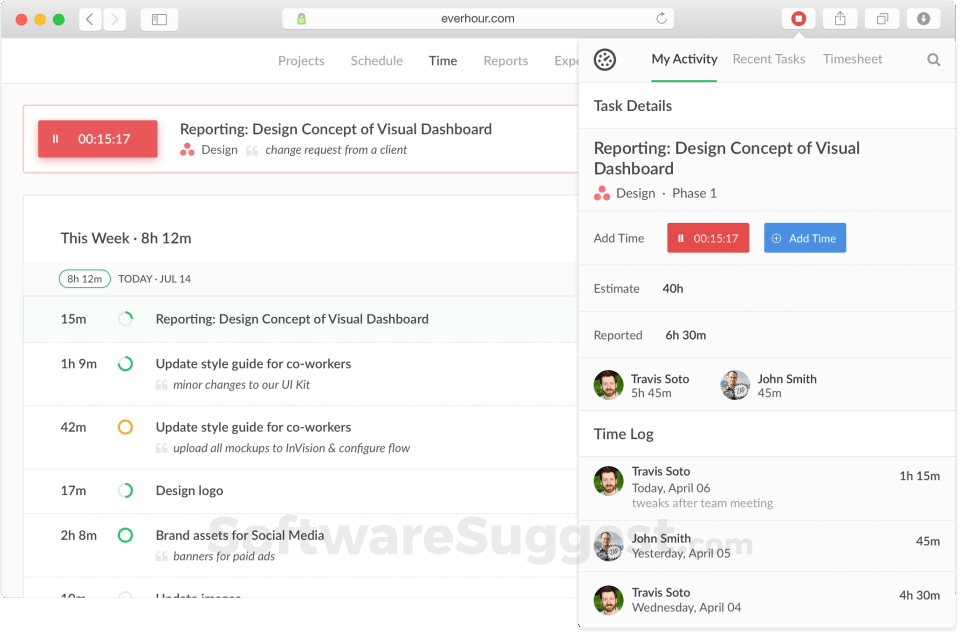This screenshot has height=634, width=960.
Task: Click the 2h 8m duration
Action: 78,535
